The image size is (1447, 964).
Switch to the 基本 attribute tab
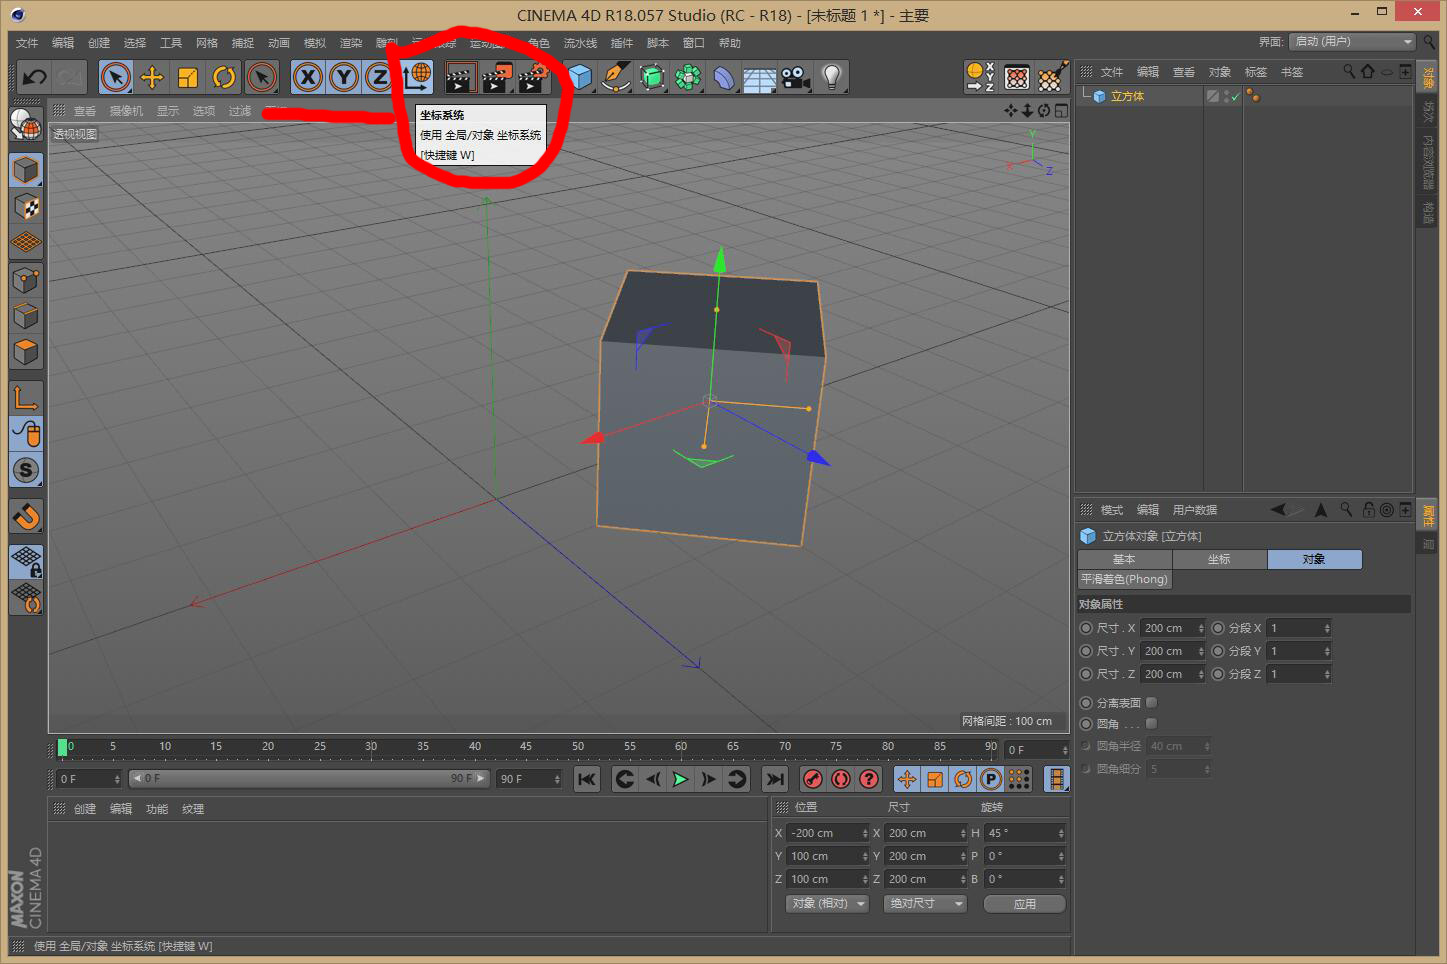(x=1125, y=559)
